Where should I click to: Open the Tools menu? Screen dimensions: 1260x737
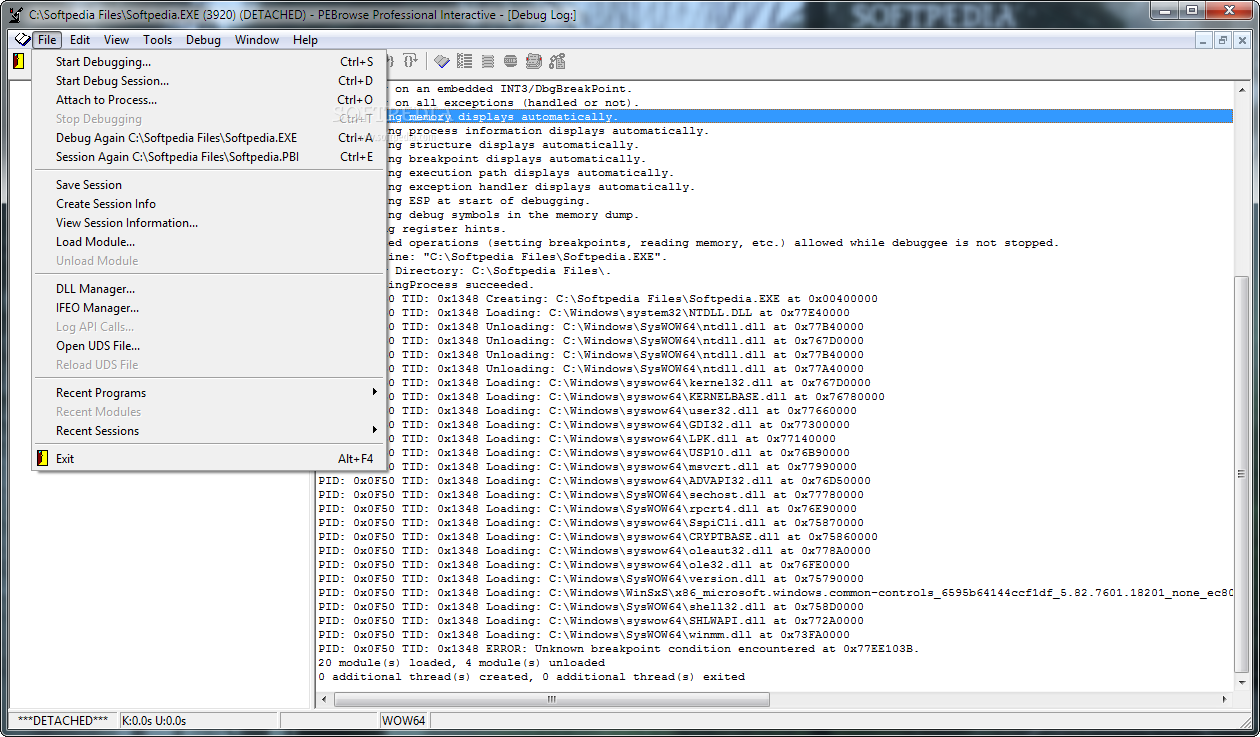click(157, 40)
